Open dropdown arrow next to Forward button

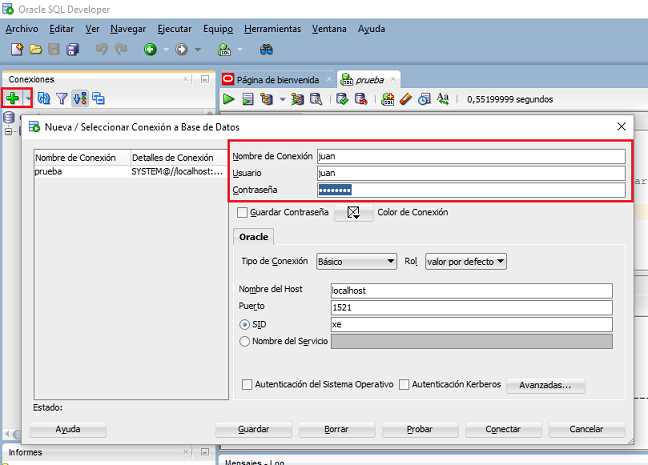coord(198,50)
